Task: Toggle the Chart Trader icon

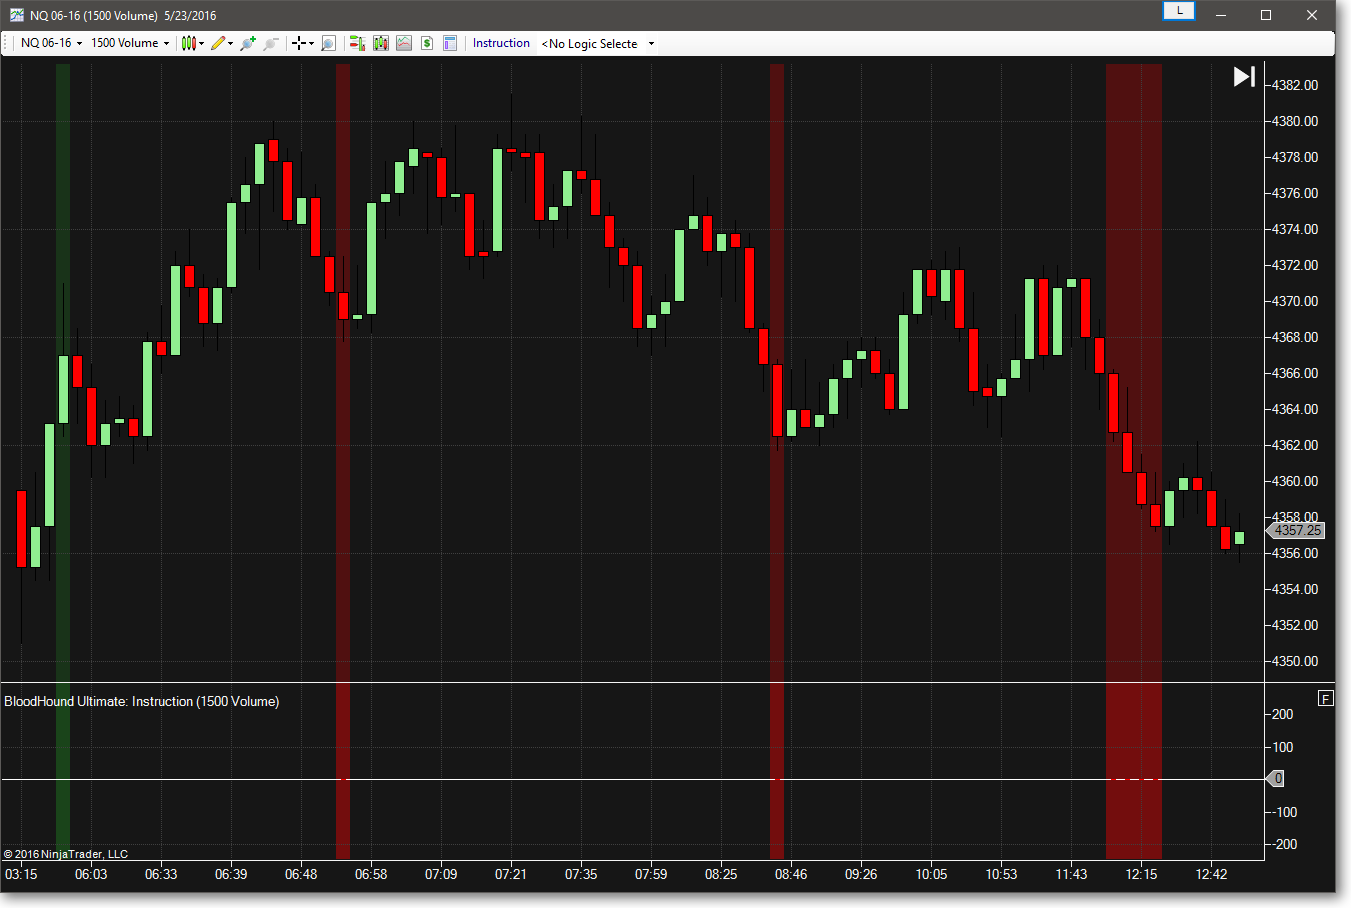Action: click(x=357, y=43)
